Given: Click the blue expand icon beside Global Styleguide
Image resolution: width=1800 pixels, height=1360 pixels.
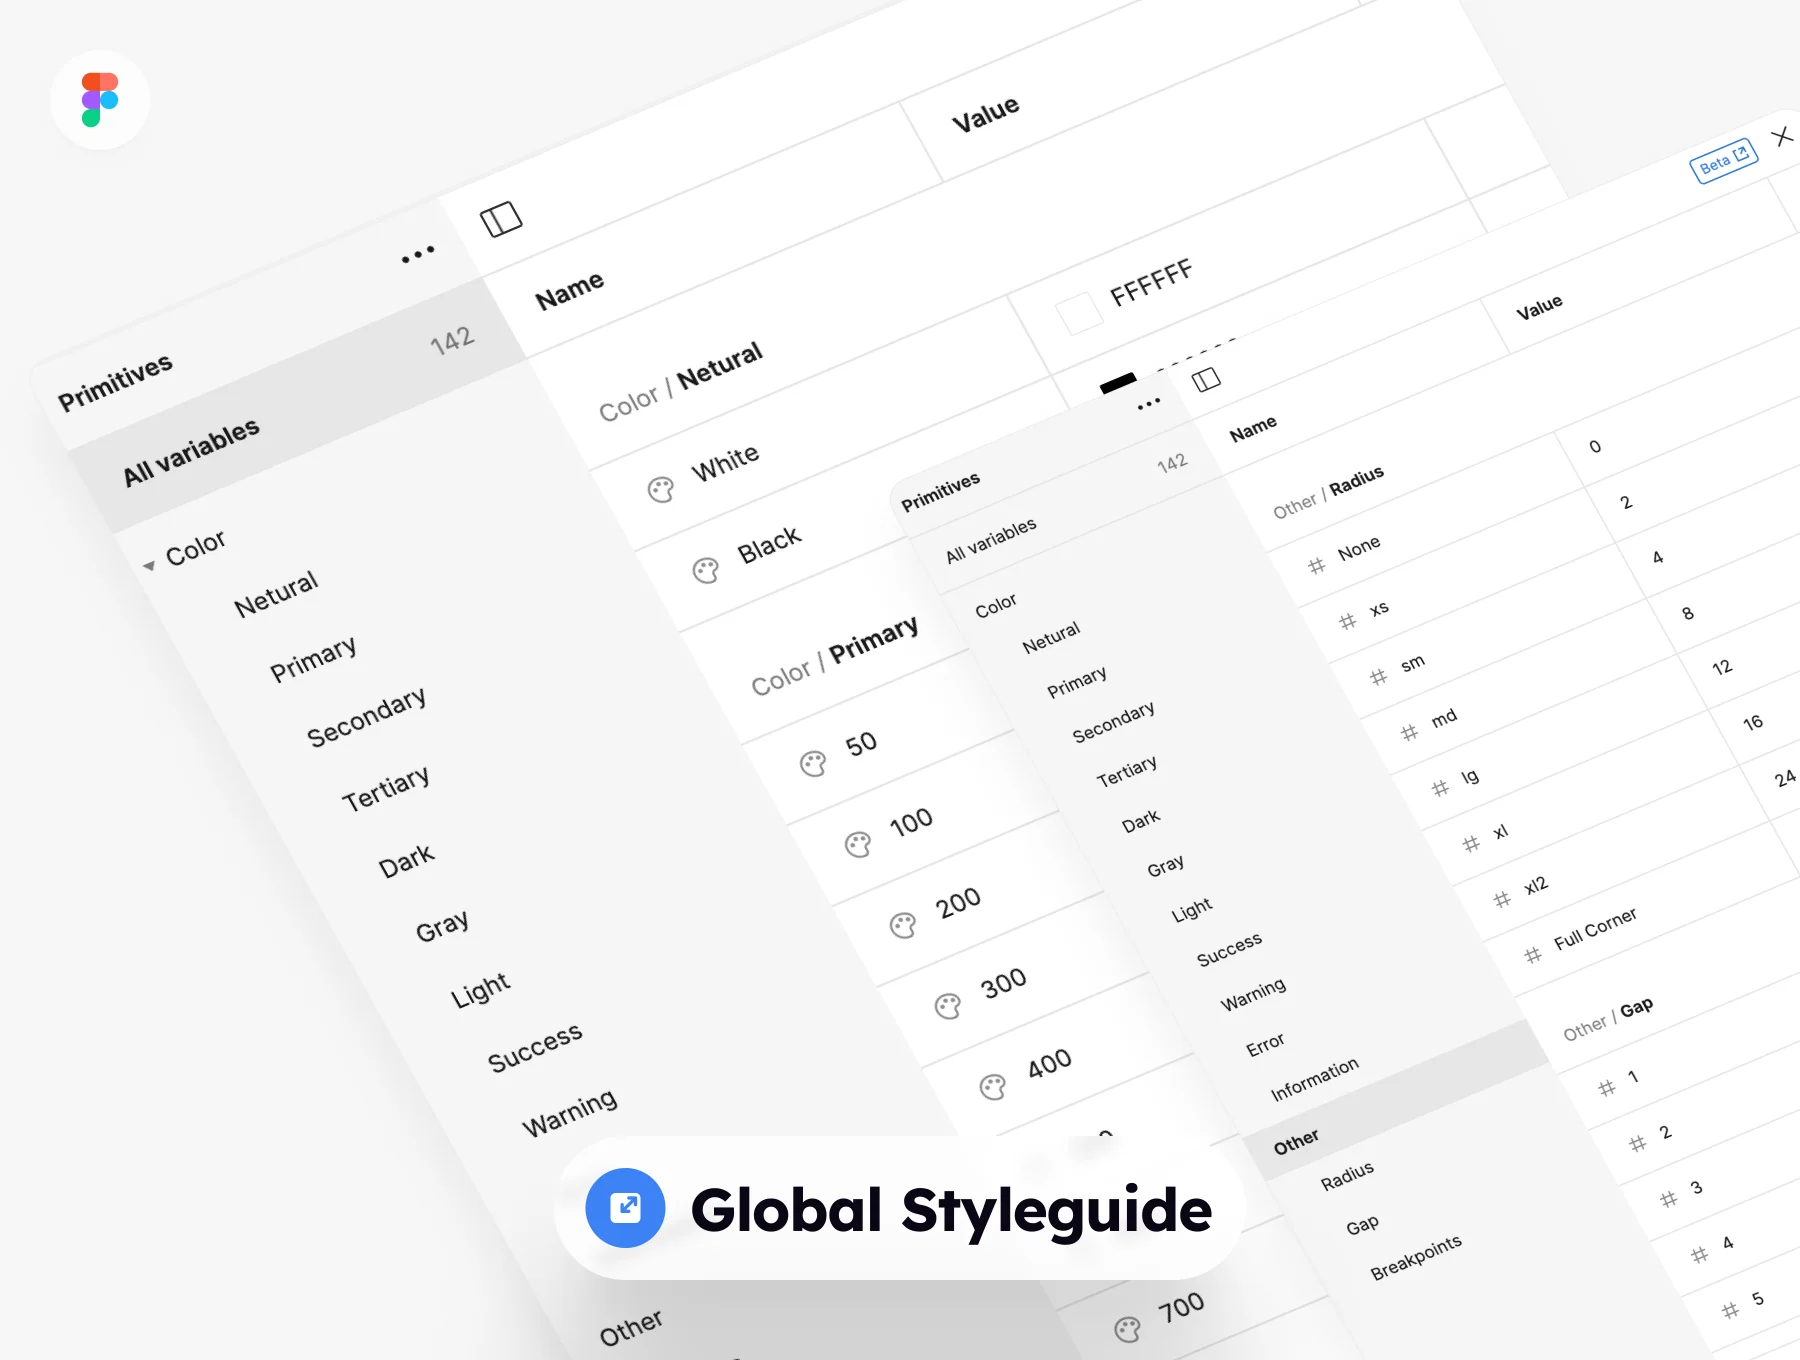Looking at the screenshot, I should click(626, 1207).
